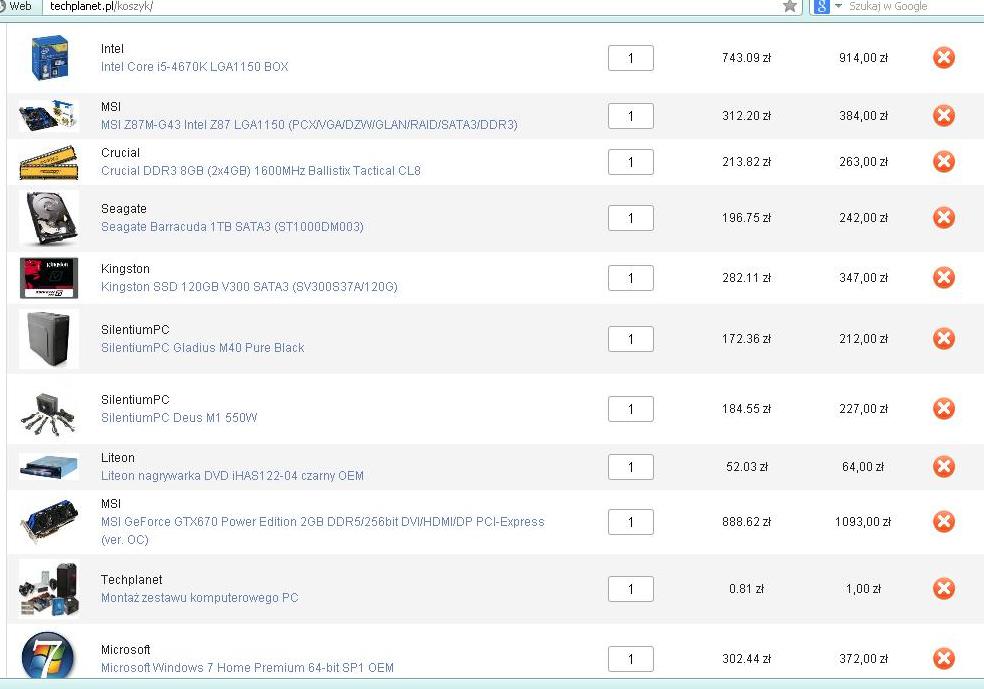Open Liteon nagrywarka DVD iHAS122-04 link

[232, 476]
